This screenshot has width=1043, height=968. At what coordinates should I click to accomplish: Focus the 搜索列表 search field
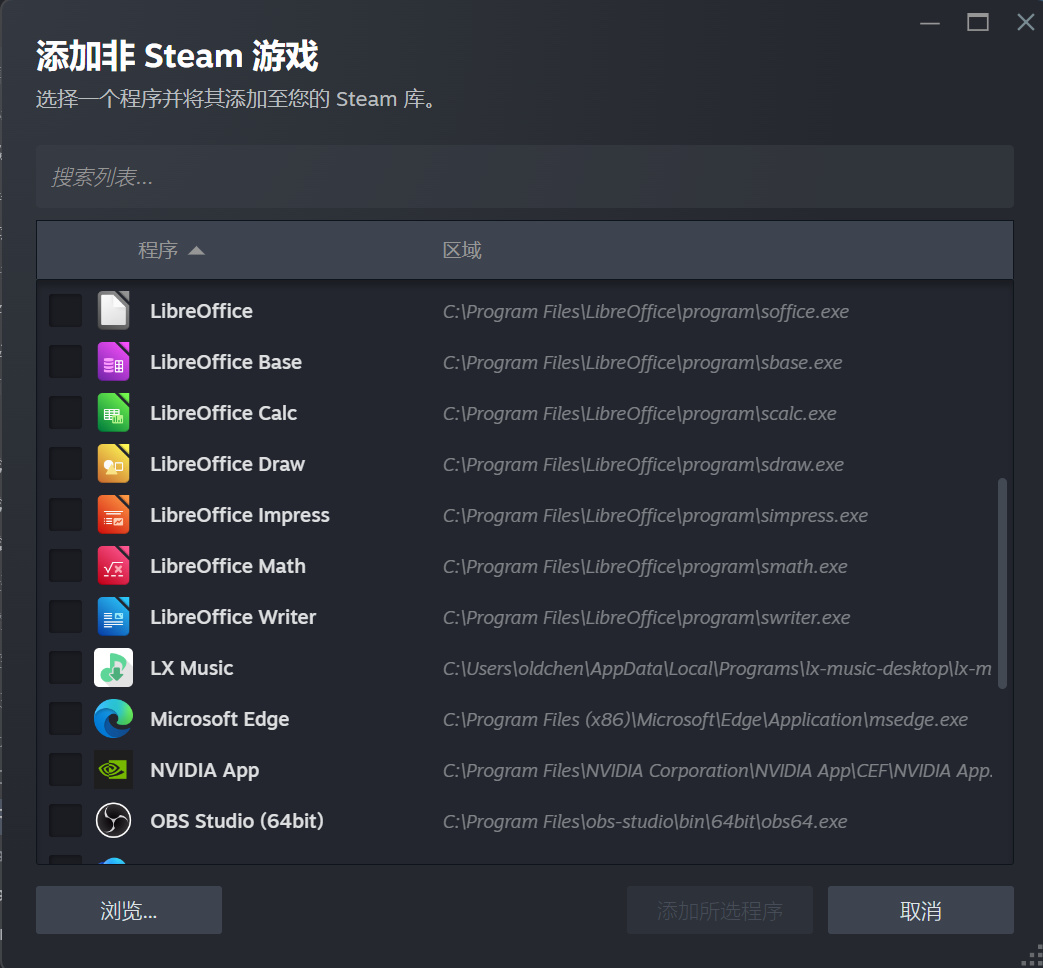pyautogui.click(x=525, y=176)
